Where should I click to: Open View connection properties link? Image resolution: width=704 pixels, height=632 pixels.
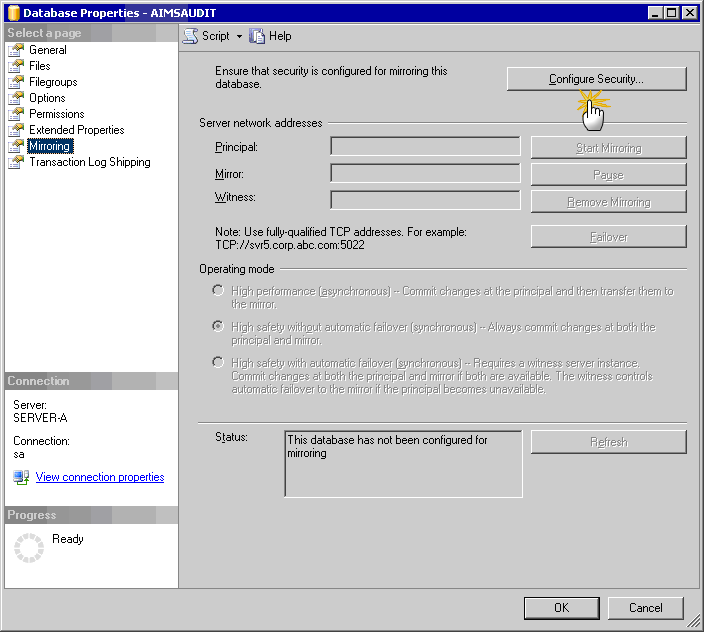pyautogui.click(x=100, y=477)
